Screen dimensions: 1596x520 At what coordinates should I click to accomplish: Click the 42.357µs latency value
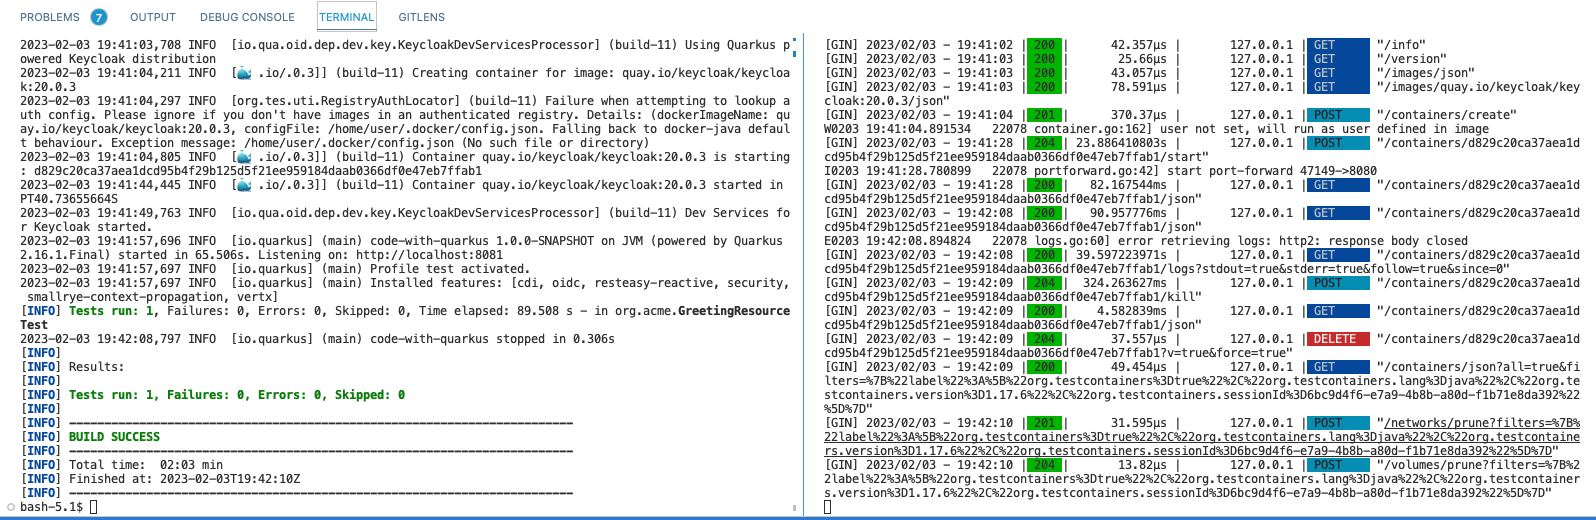[x=1138, y=45]
